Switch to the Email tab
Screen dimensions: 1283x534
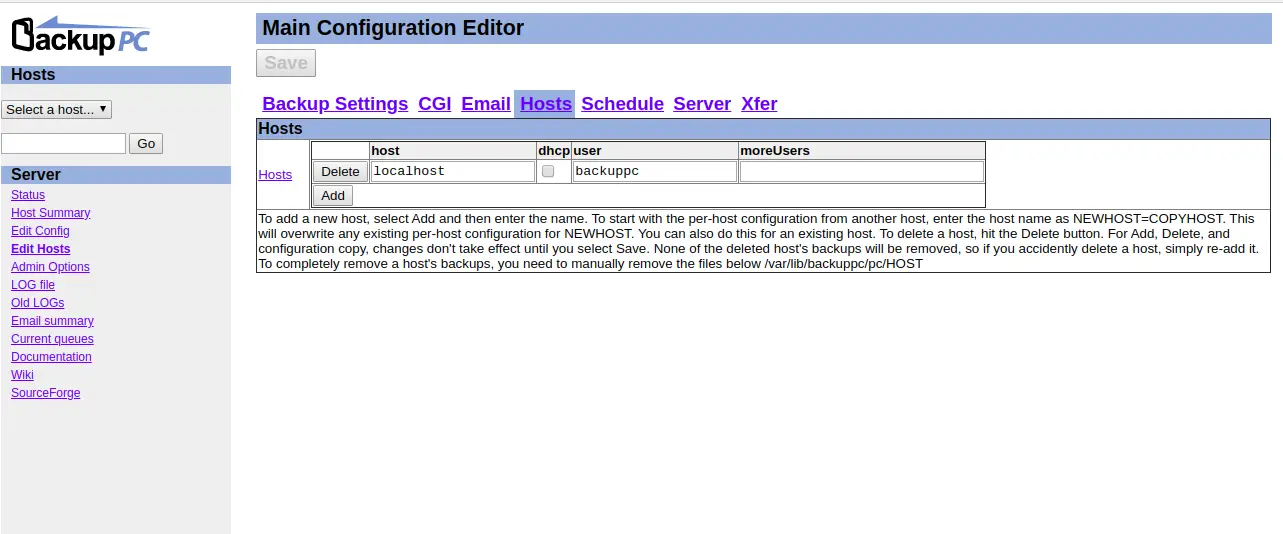click(x=486, y=104)
